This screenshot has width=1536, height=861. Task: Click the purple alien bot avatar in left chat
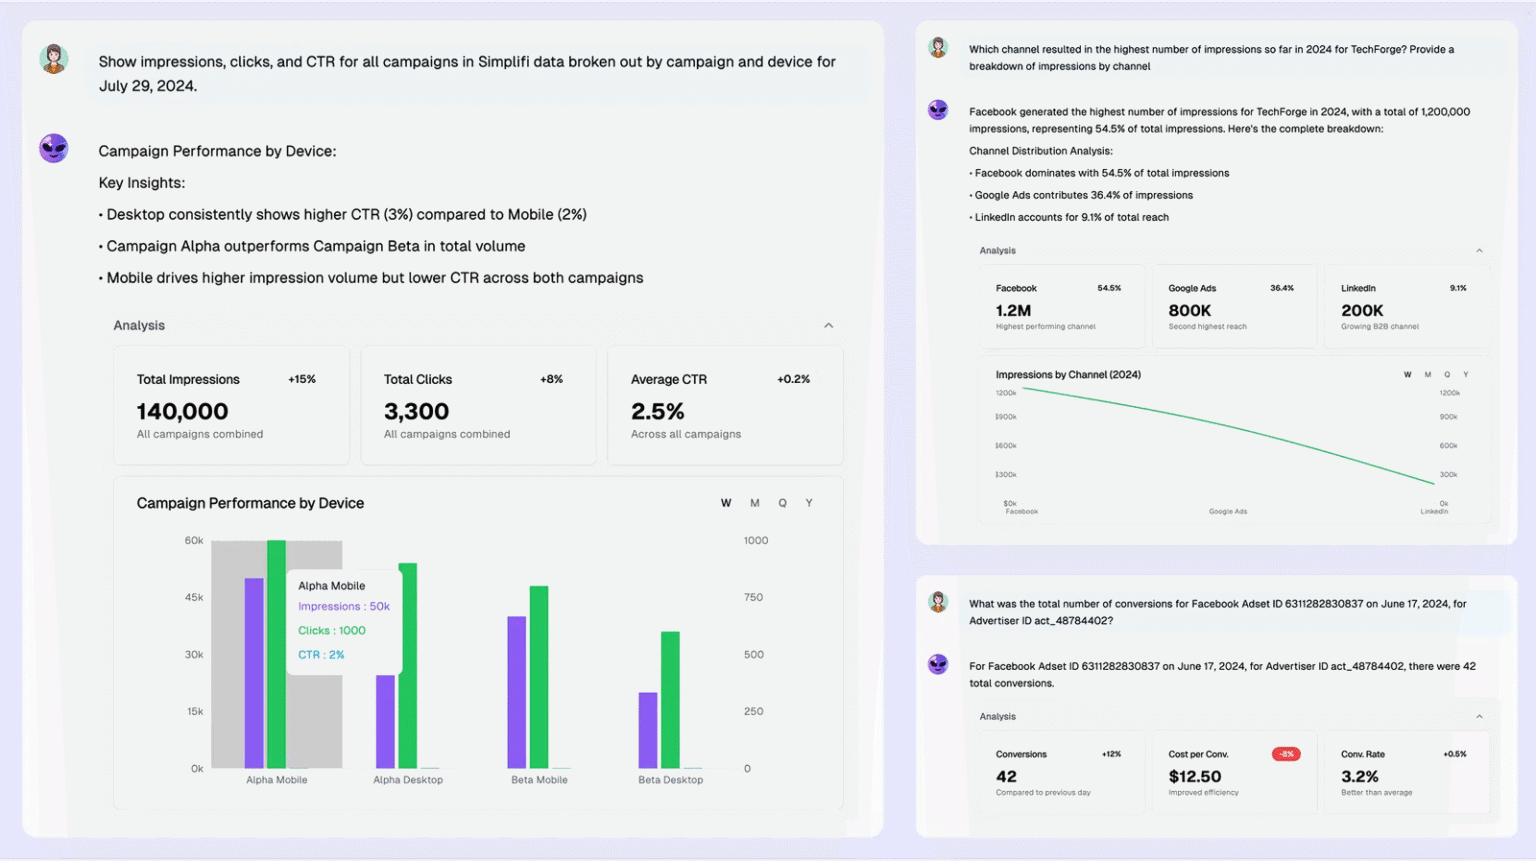[x=54, y=149]
